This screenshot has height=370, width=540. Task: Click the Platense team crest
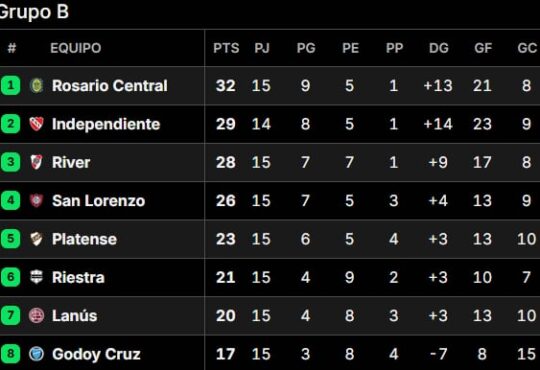point(37,239)
